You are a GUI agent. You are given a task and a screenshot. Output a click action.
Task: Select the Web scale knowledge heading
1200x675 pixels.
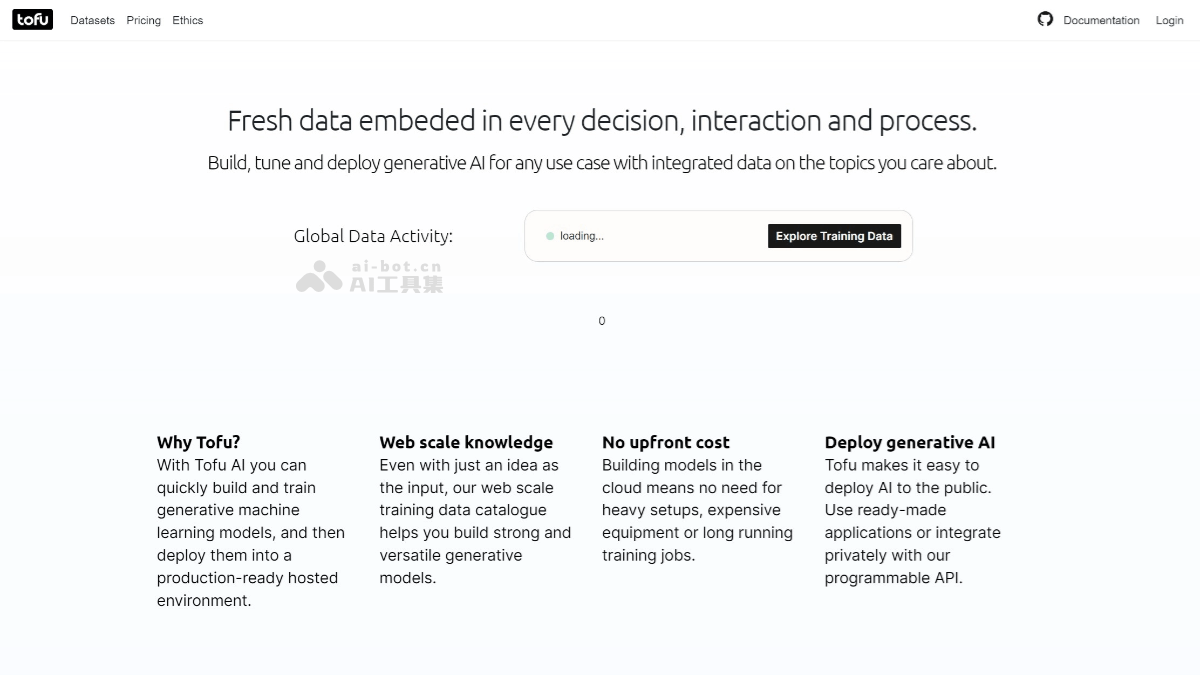466,442
